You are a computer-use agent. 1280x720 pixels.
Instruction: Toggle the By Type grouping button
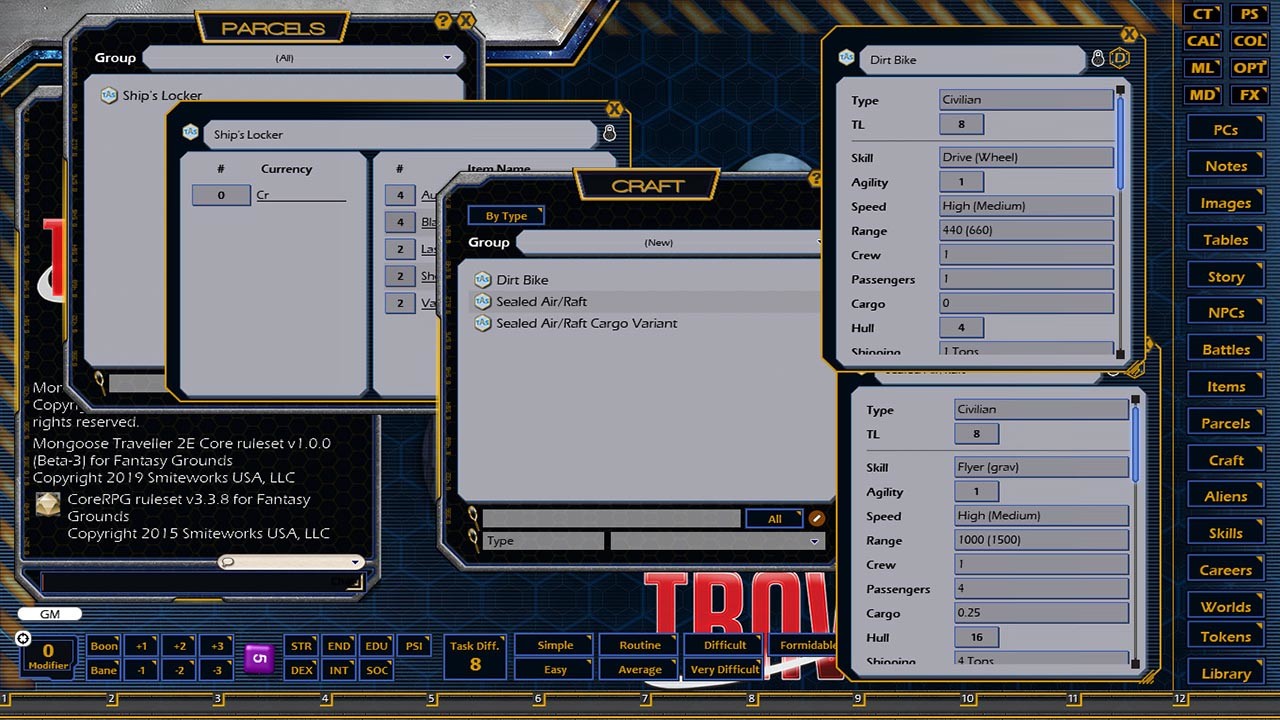pyautogui.click(x=506, y=216)
